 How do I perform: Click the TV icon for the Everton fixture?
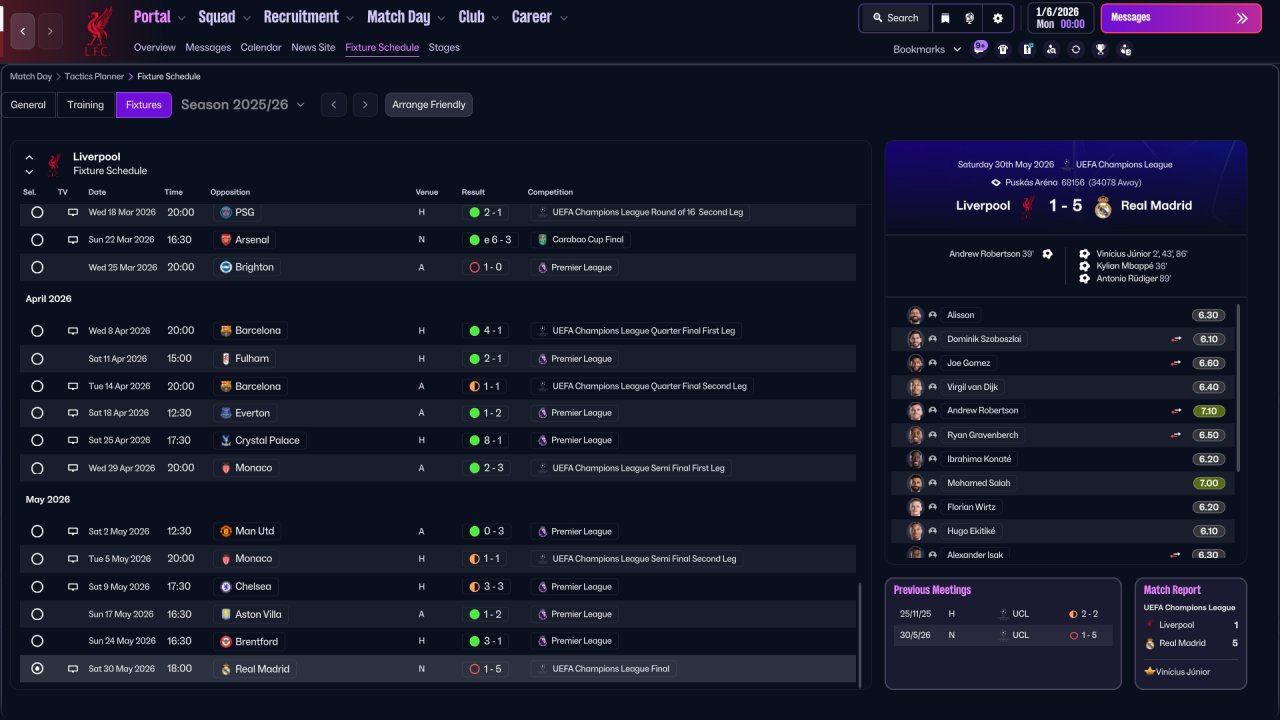pyautogui.click(x=73, y=413)
